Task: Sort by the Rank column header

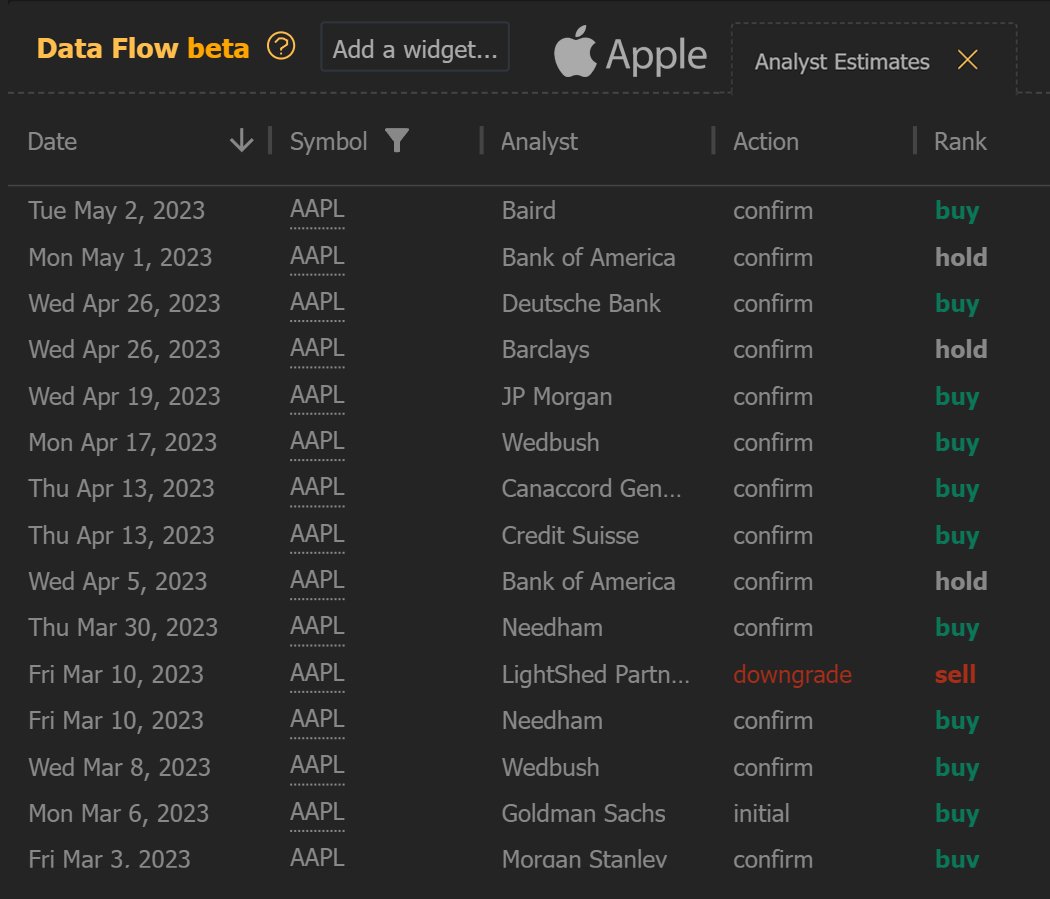Action: pos(960,142)
